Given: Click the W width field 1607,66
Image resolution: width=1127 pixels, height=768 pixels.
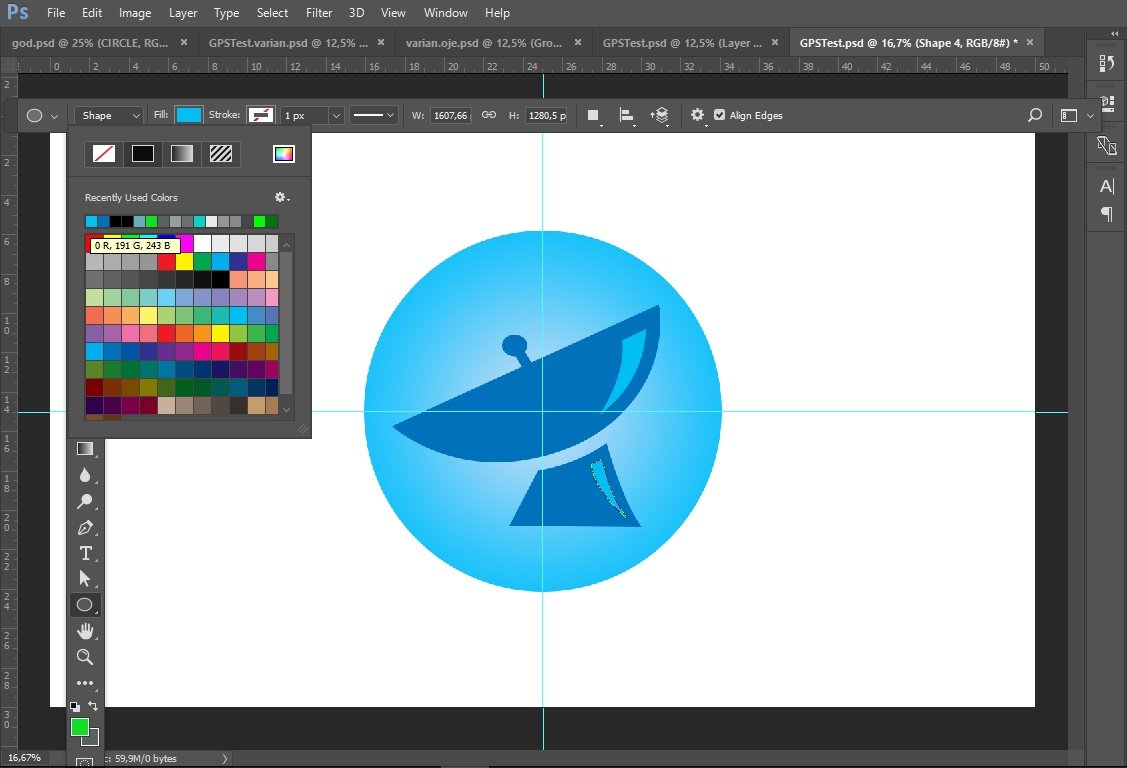Looking at the screenshot, I should tap(450, 115).
